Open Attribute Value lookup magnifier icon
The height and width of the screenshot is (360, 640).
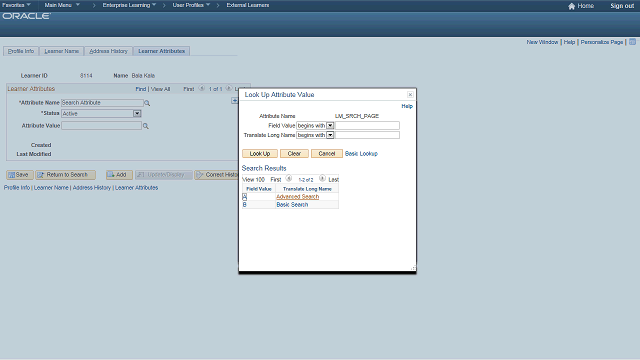[x=145, y=126]
